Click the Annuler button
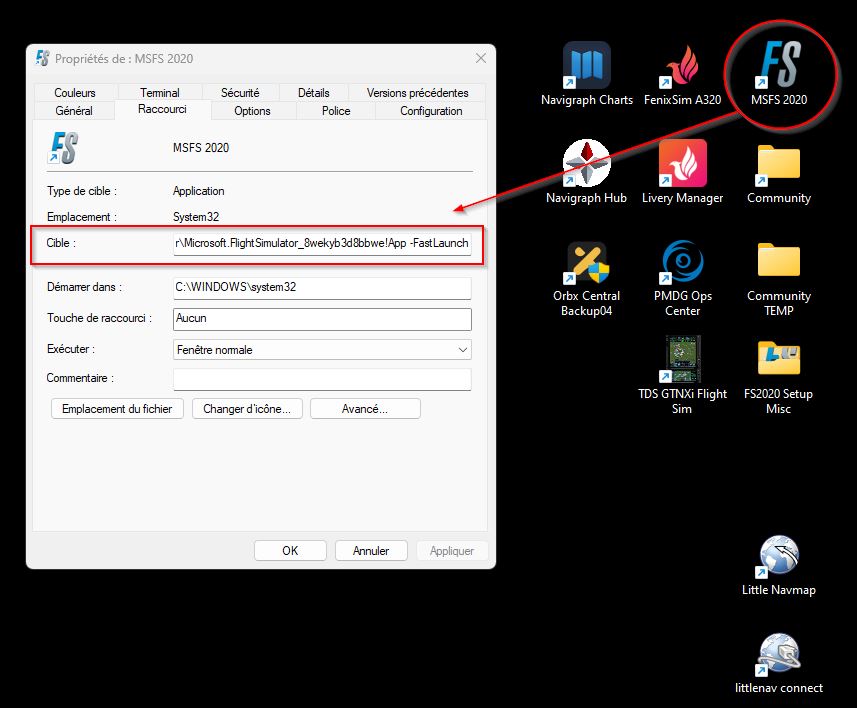The image size is (857, 708). click(x=371, y=551)
